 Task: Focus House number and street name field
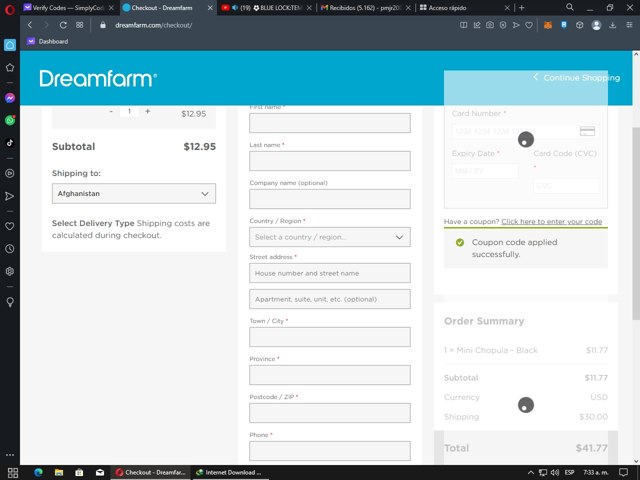[x=330, y=273]
